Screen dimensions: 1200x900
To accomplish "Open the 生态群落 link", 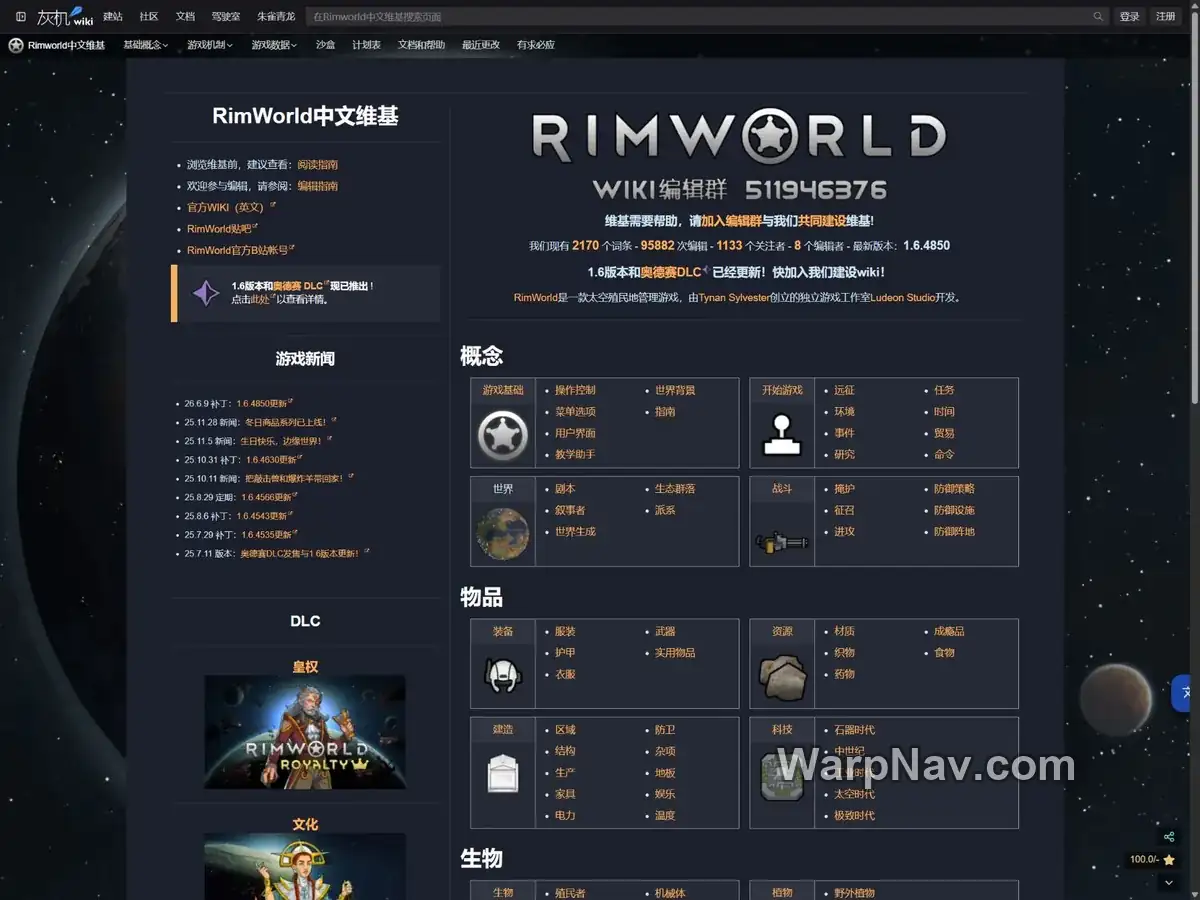I will coord(675,489).
